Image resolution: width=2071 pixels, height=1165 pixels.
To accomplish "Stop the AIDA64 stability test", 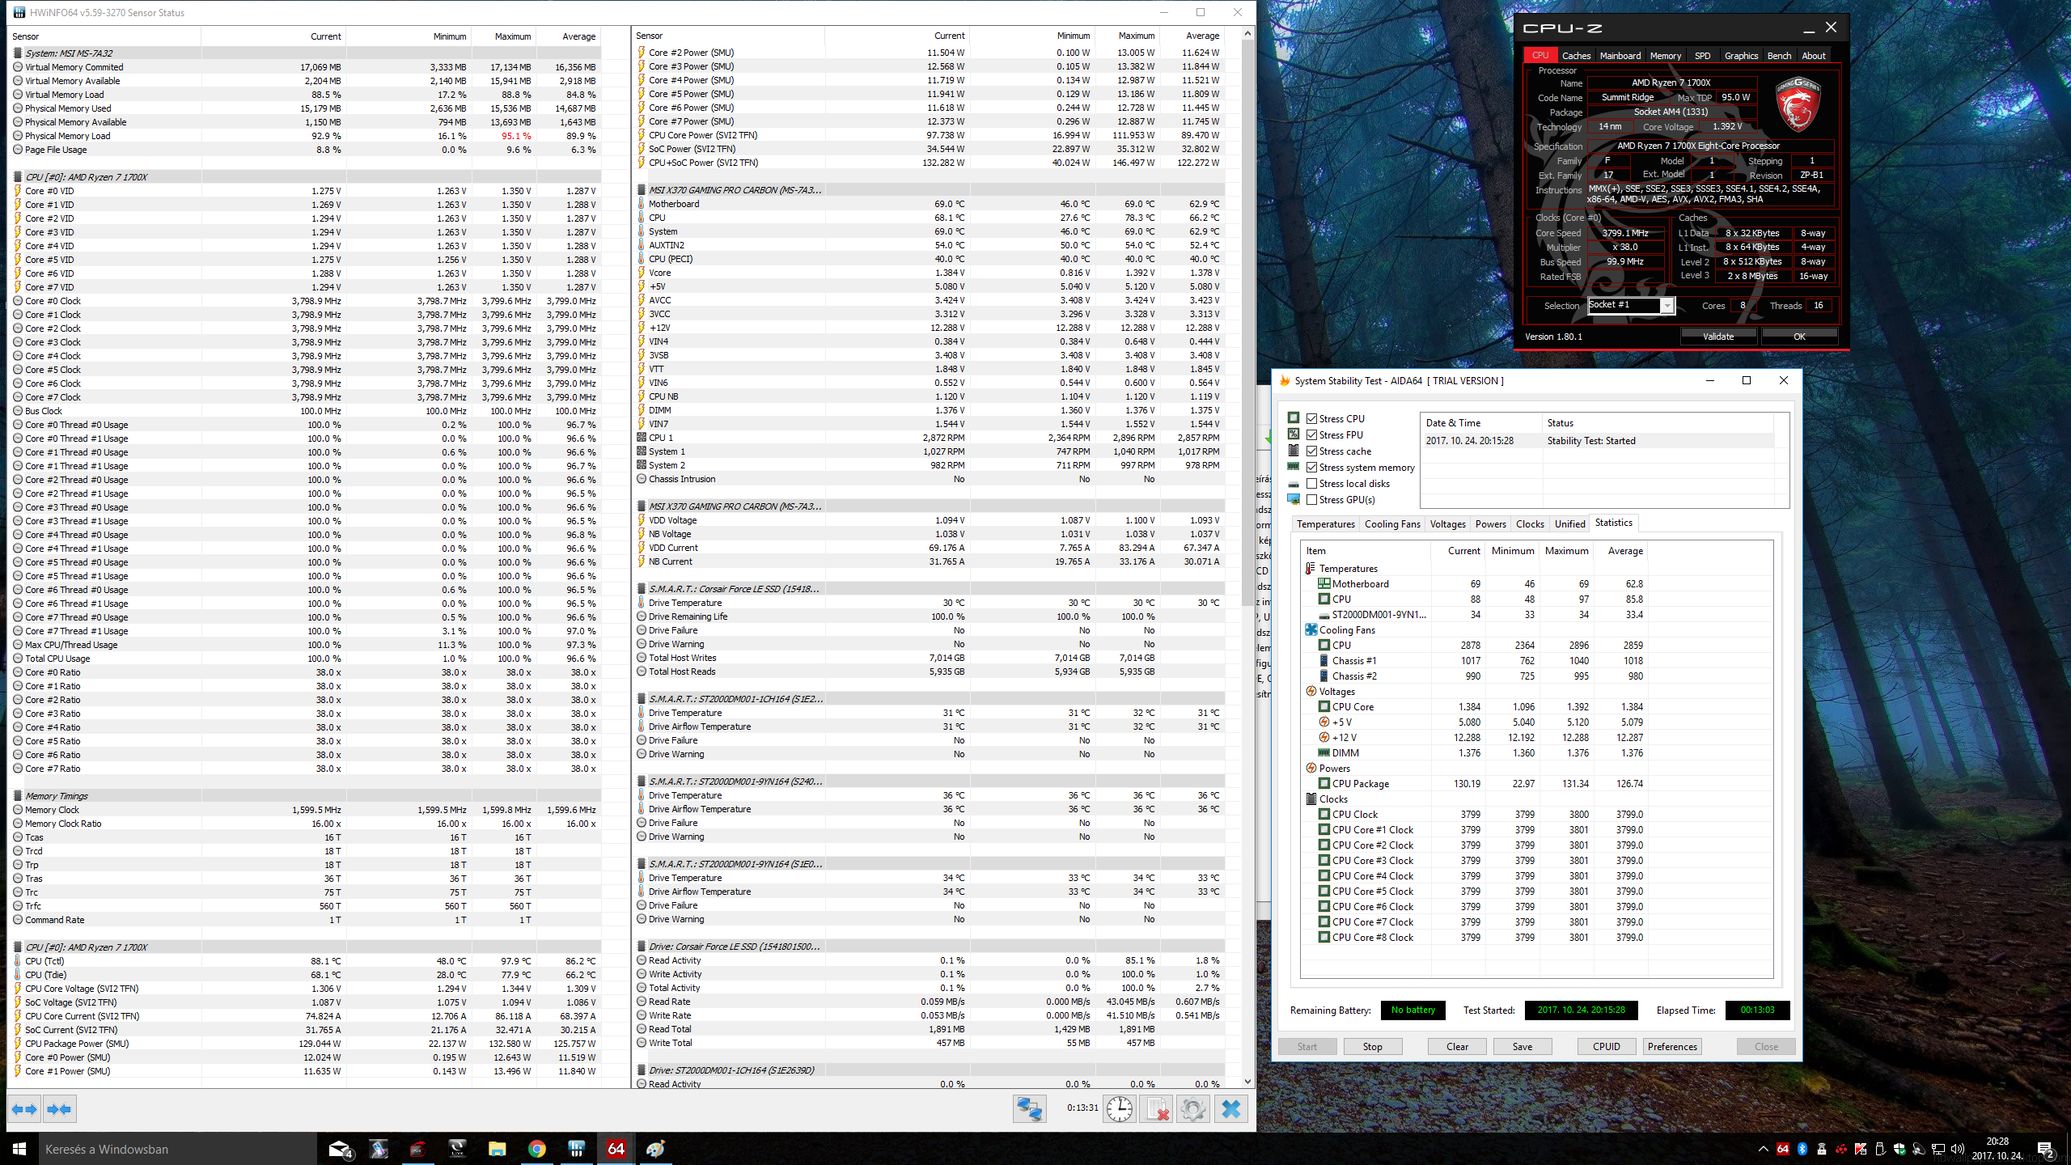I will pyautogui.click(x=1372, y=1047).
